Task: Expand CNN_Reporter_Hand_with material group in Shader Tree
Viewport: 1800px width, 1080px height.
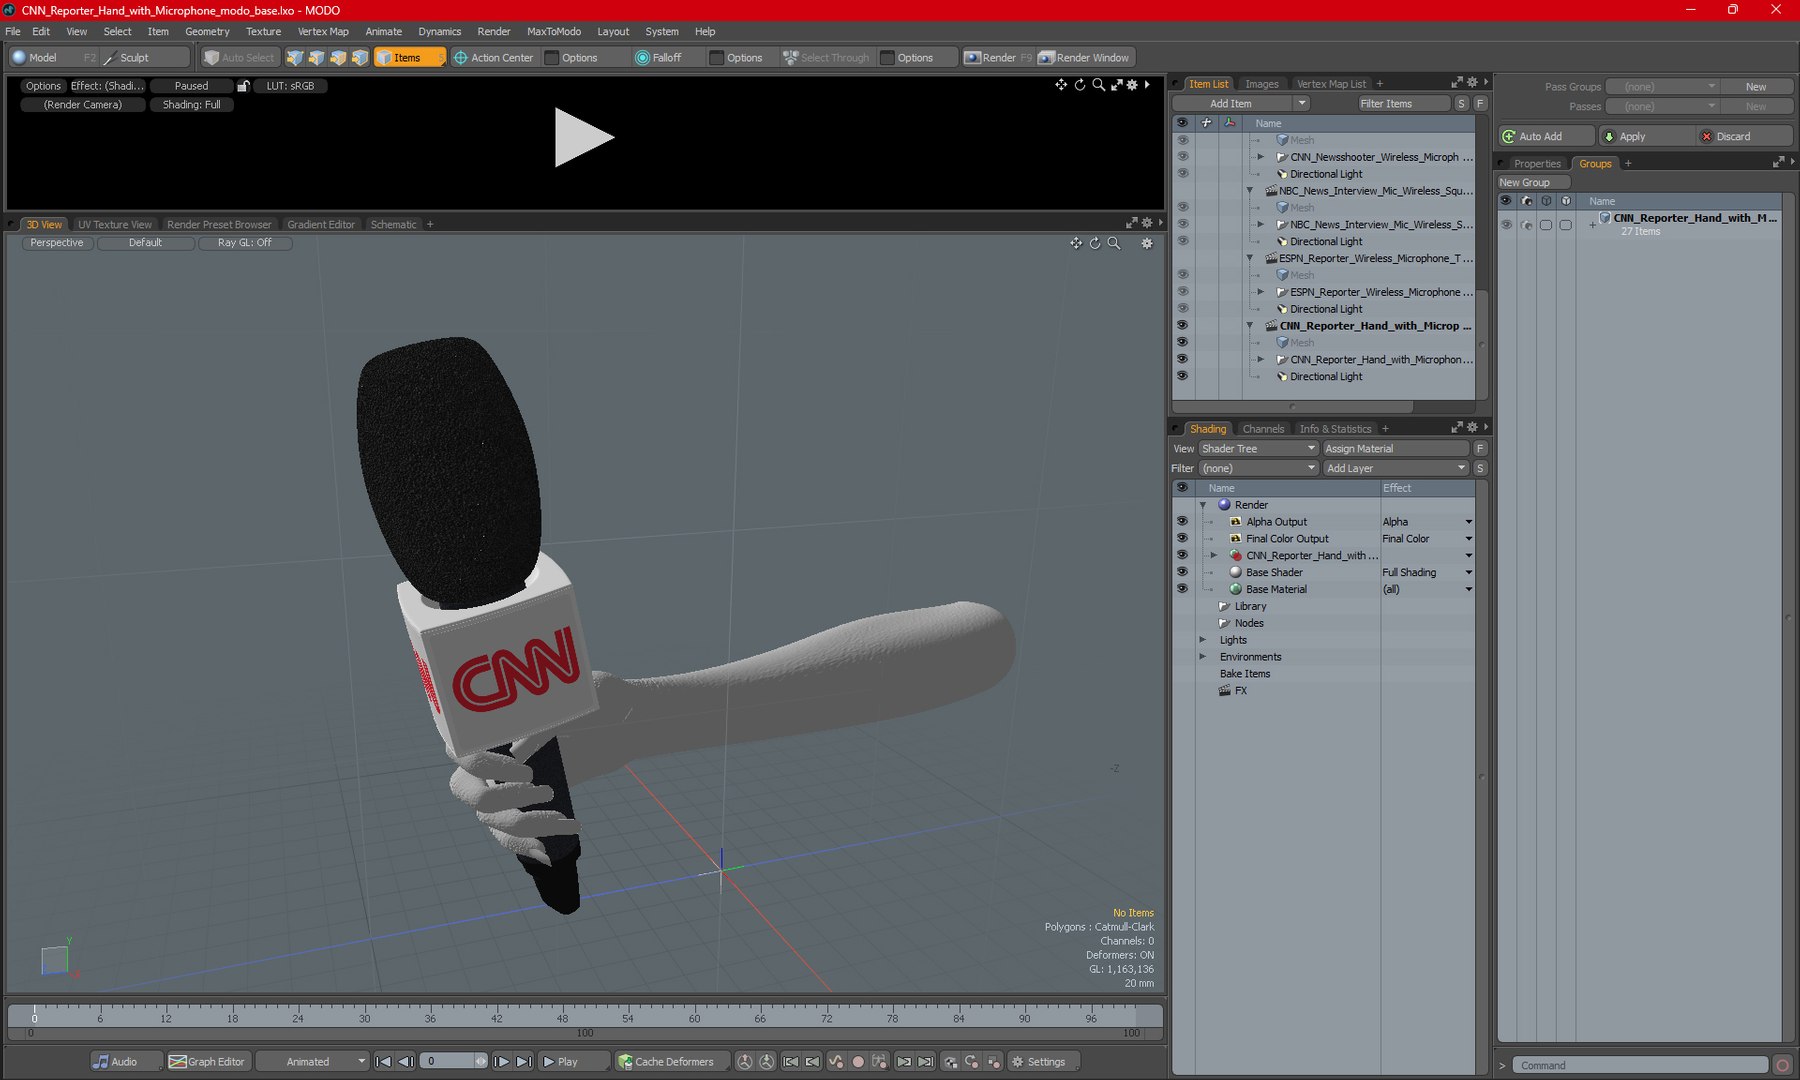Action: click(1214, 555)
